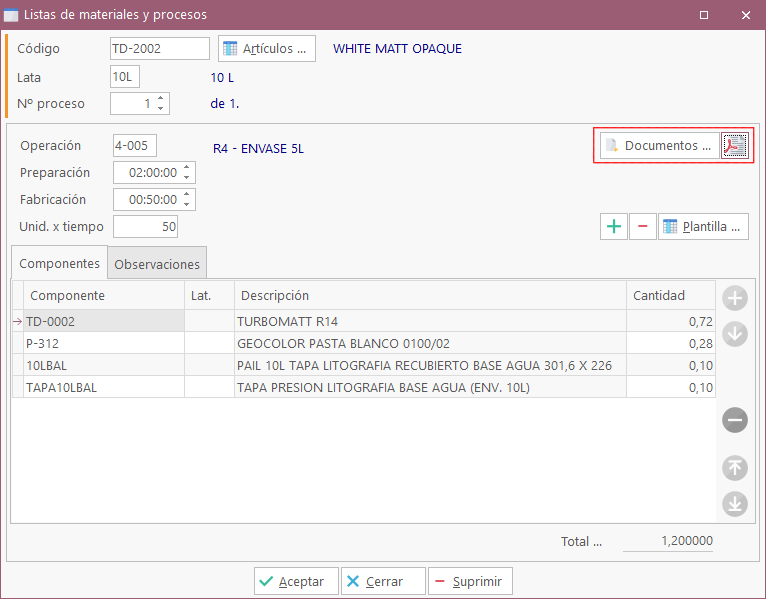Viewport: 766px width, 599px height.
Task: Move component to bottom with lowest round arrow
Action: click(735, 504)
